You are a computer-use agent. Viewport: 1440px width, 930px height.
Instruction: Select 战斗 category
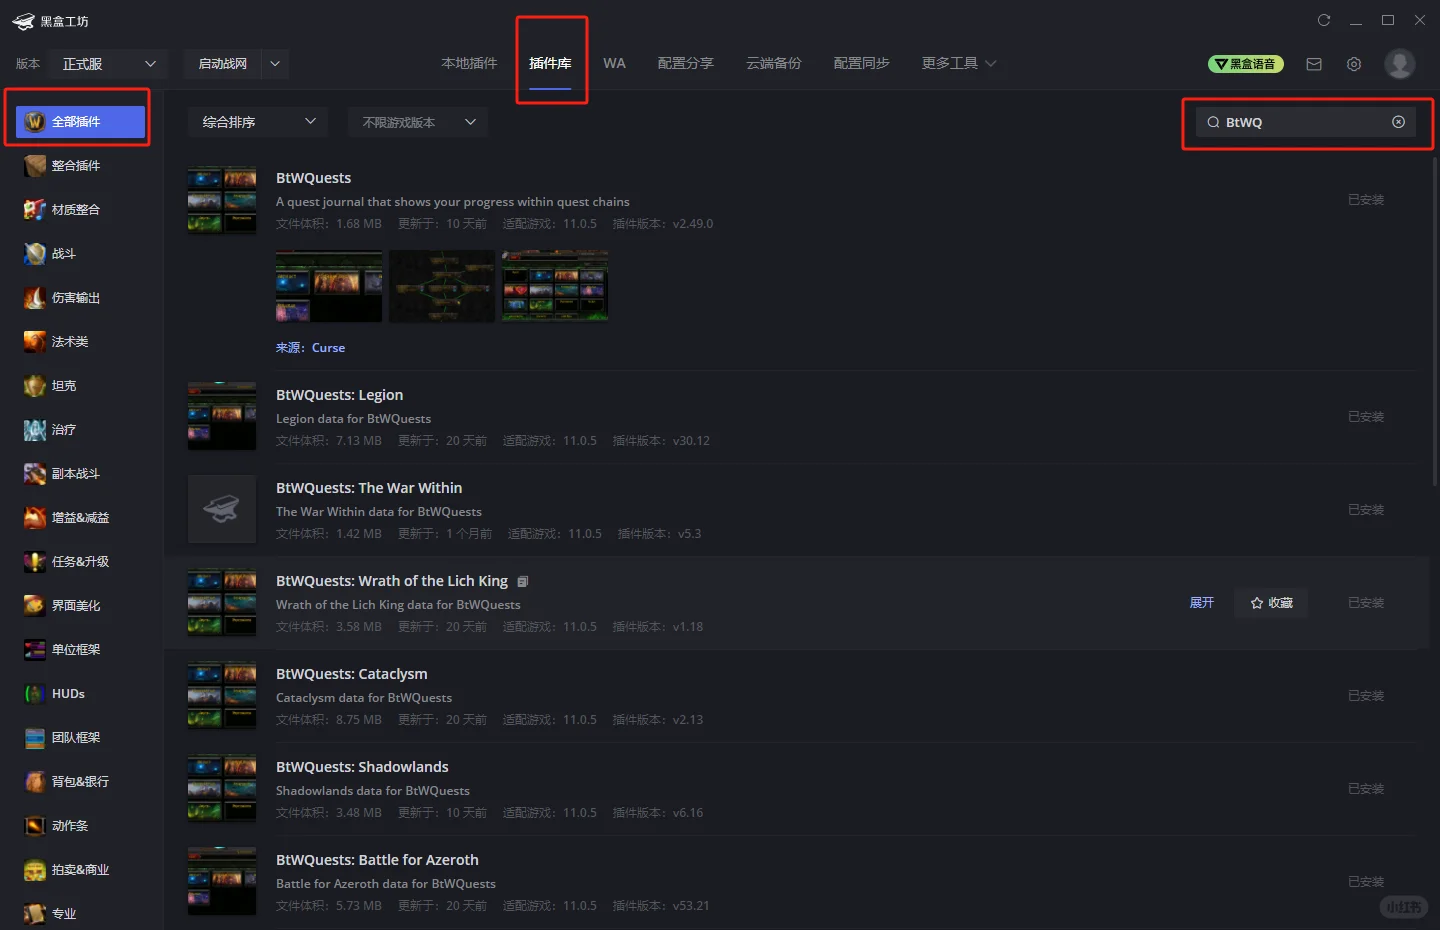[x=81, y=254]
